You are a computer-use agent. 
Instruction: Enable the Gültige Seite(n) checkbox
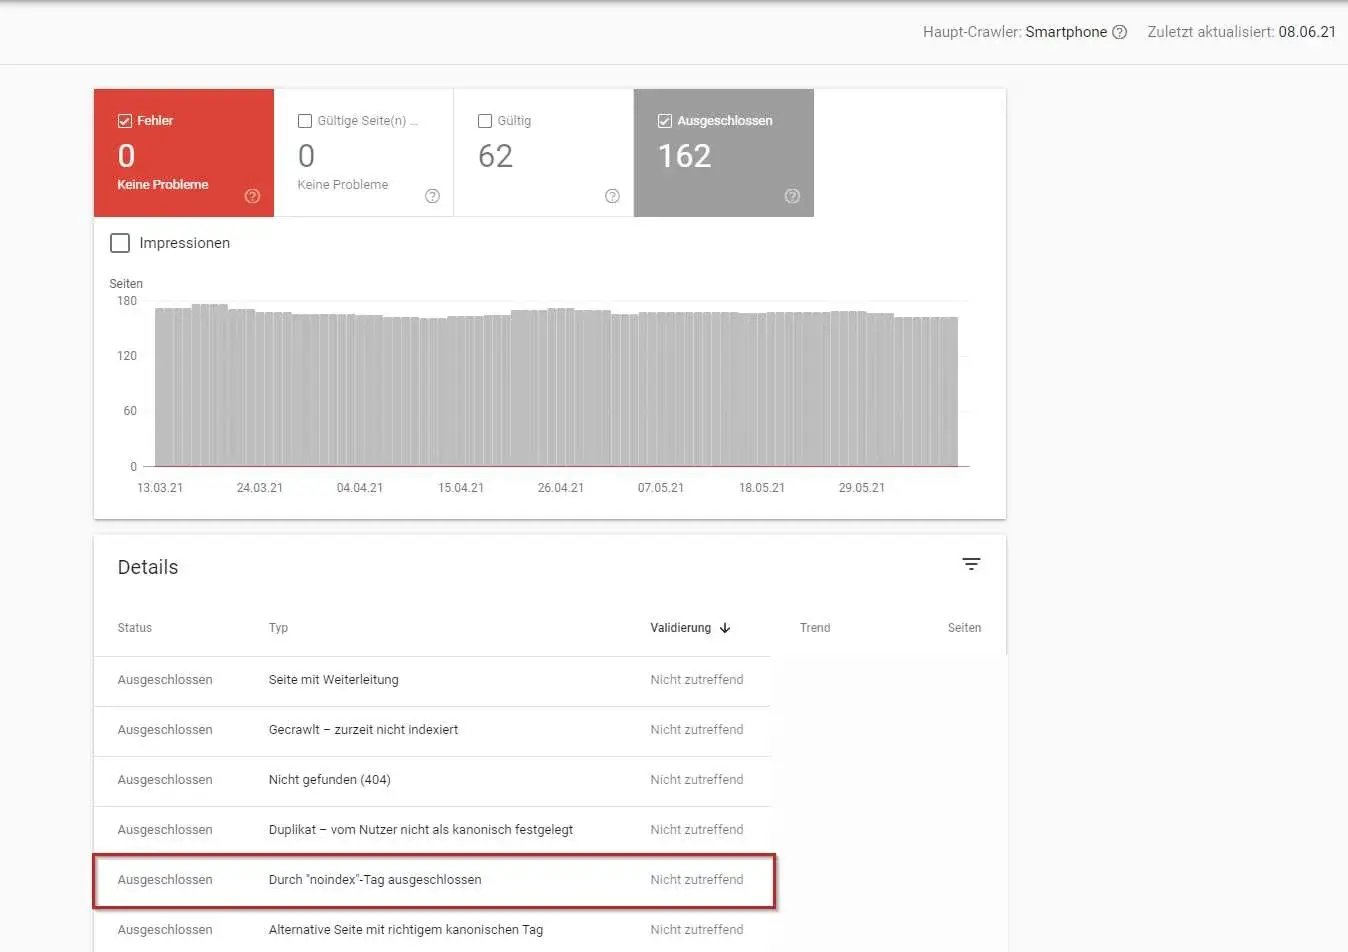(305, 121)
